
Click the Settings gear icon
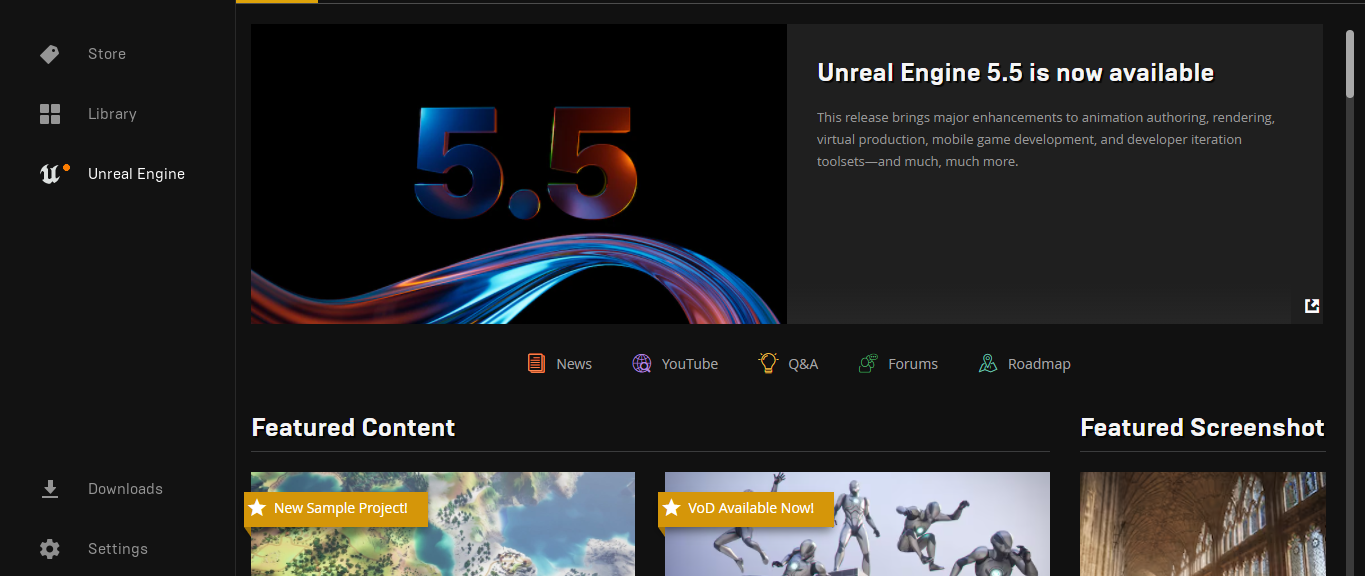[x=50, y=549]
